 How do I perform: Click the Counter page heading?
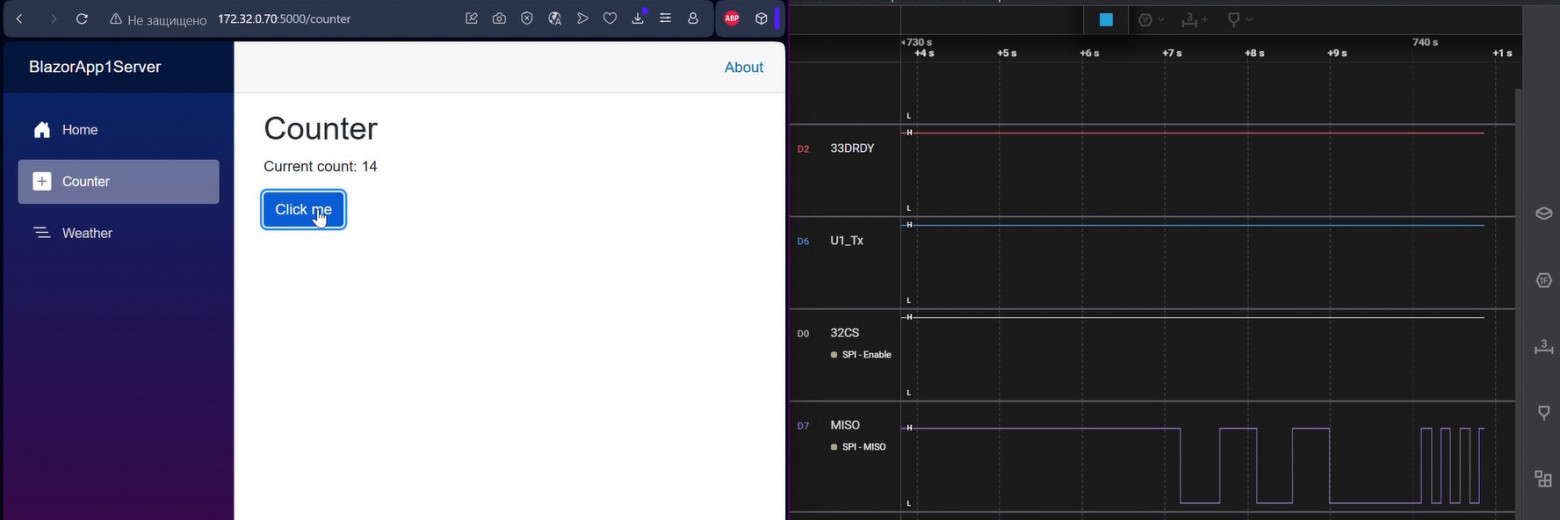[321, 129]
